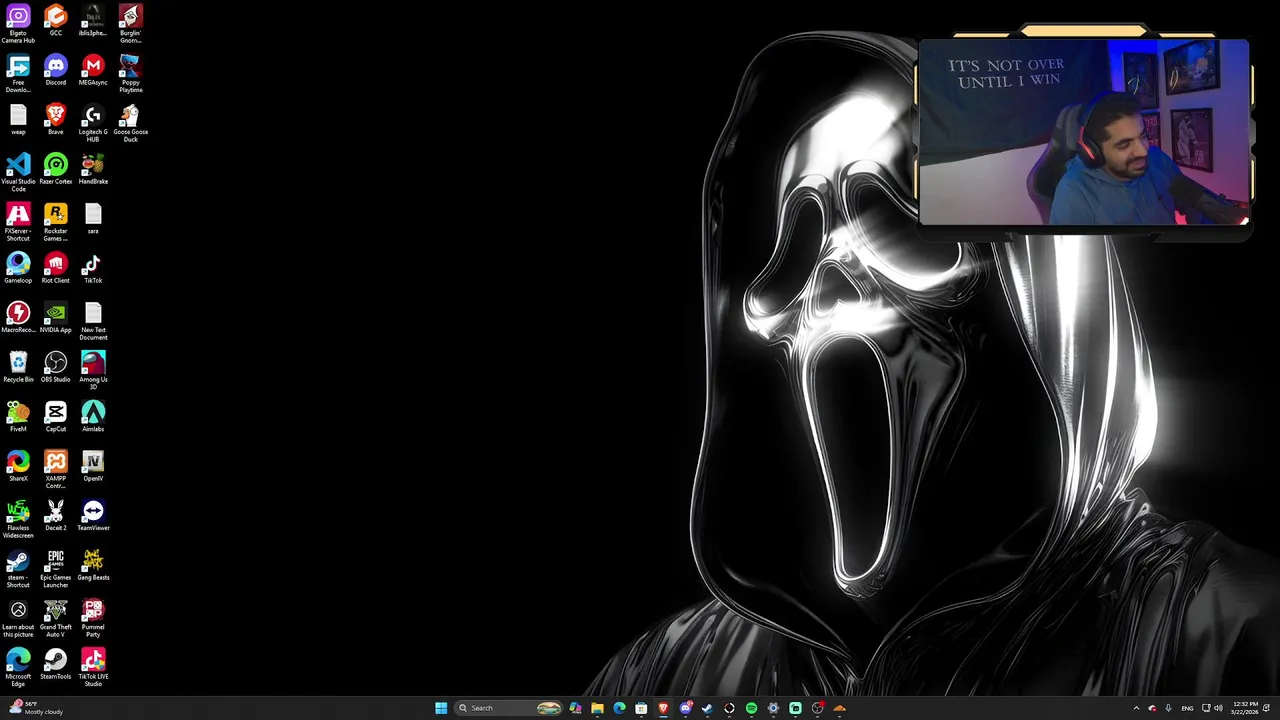Screen dimensions: 1280x720
Task: Open the NVIDIA App desktop shortcut
Action: [x=56, y=318]
